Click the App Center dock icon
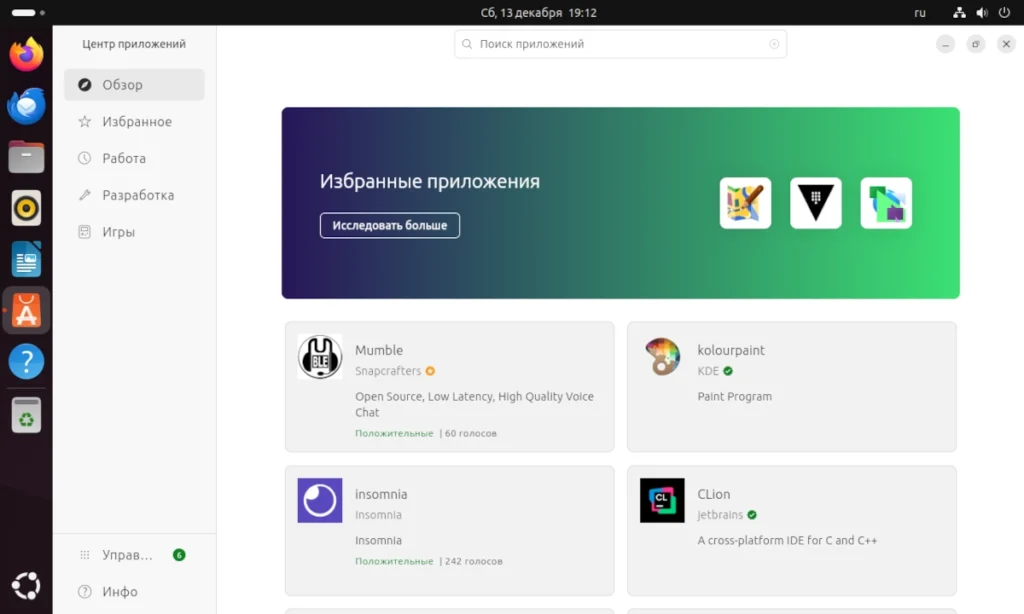This screenshot has height=614, width=1024. [x=26, y=310]
